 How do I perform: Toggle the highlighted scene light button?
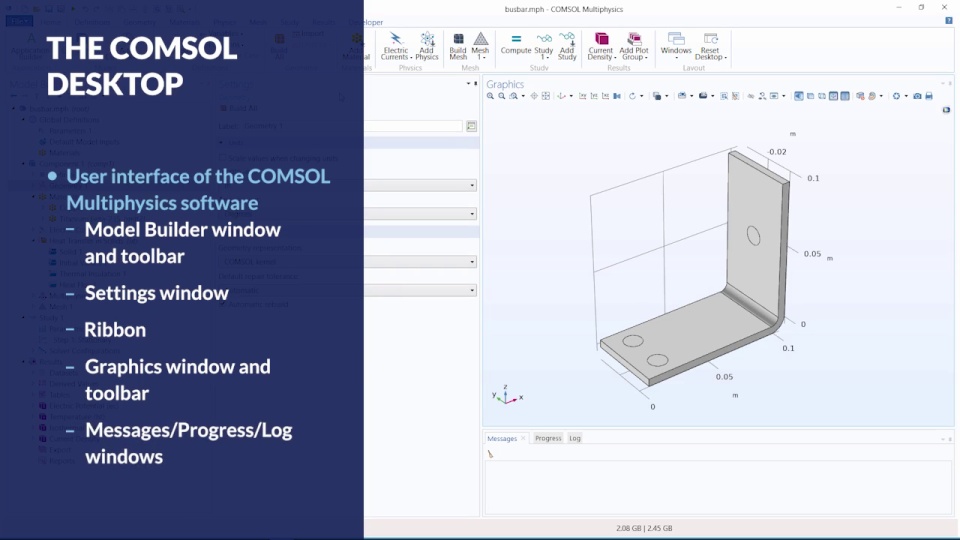pyautogui.click(x=799, y=96)
